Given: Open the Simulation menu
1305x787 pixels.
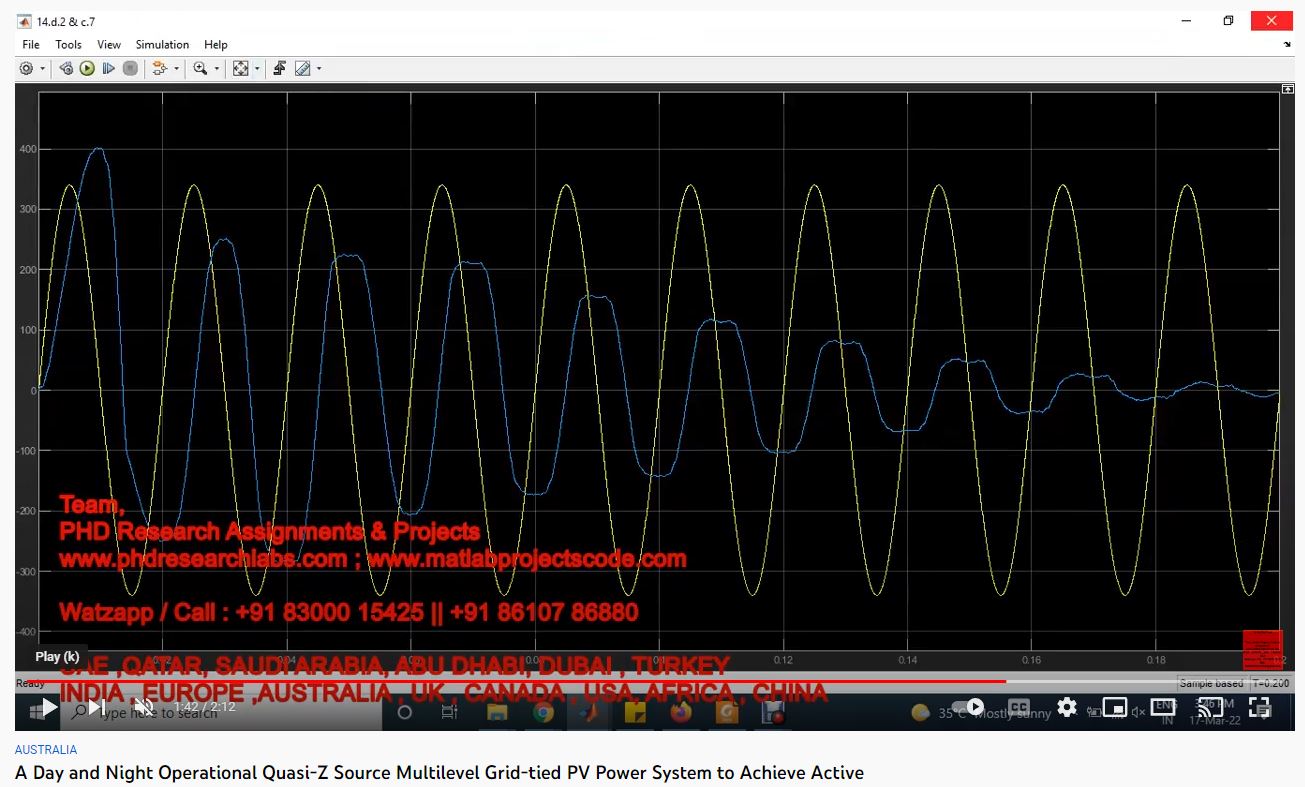Looking at the screenshot, I should coord(162,45).
